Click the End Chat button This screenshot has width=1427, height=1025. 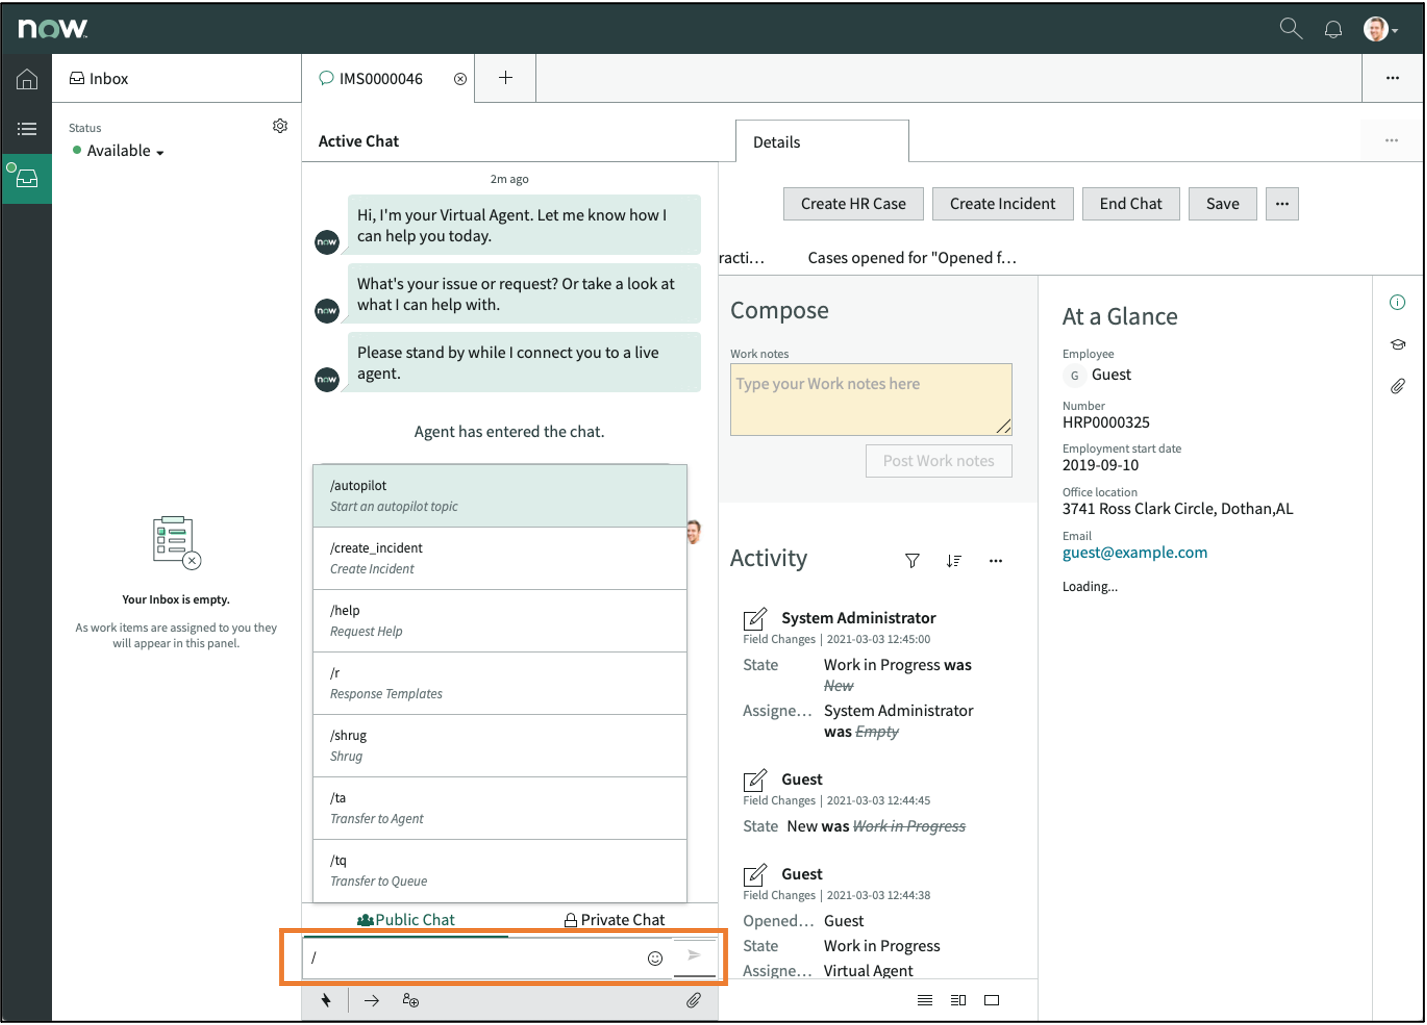click(x=1131, y=204)
